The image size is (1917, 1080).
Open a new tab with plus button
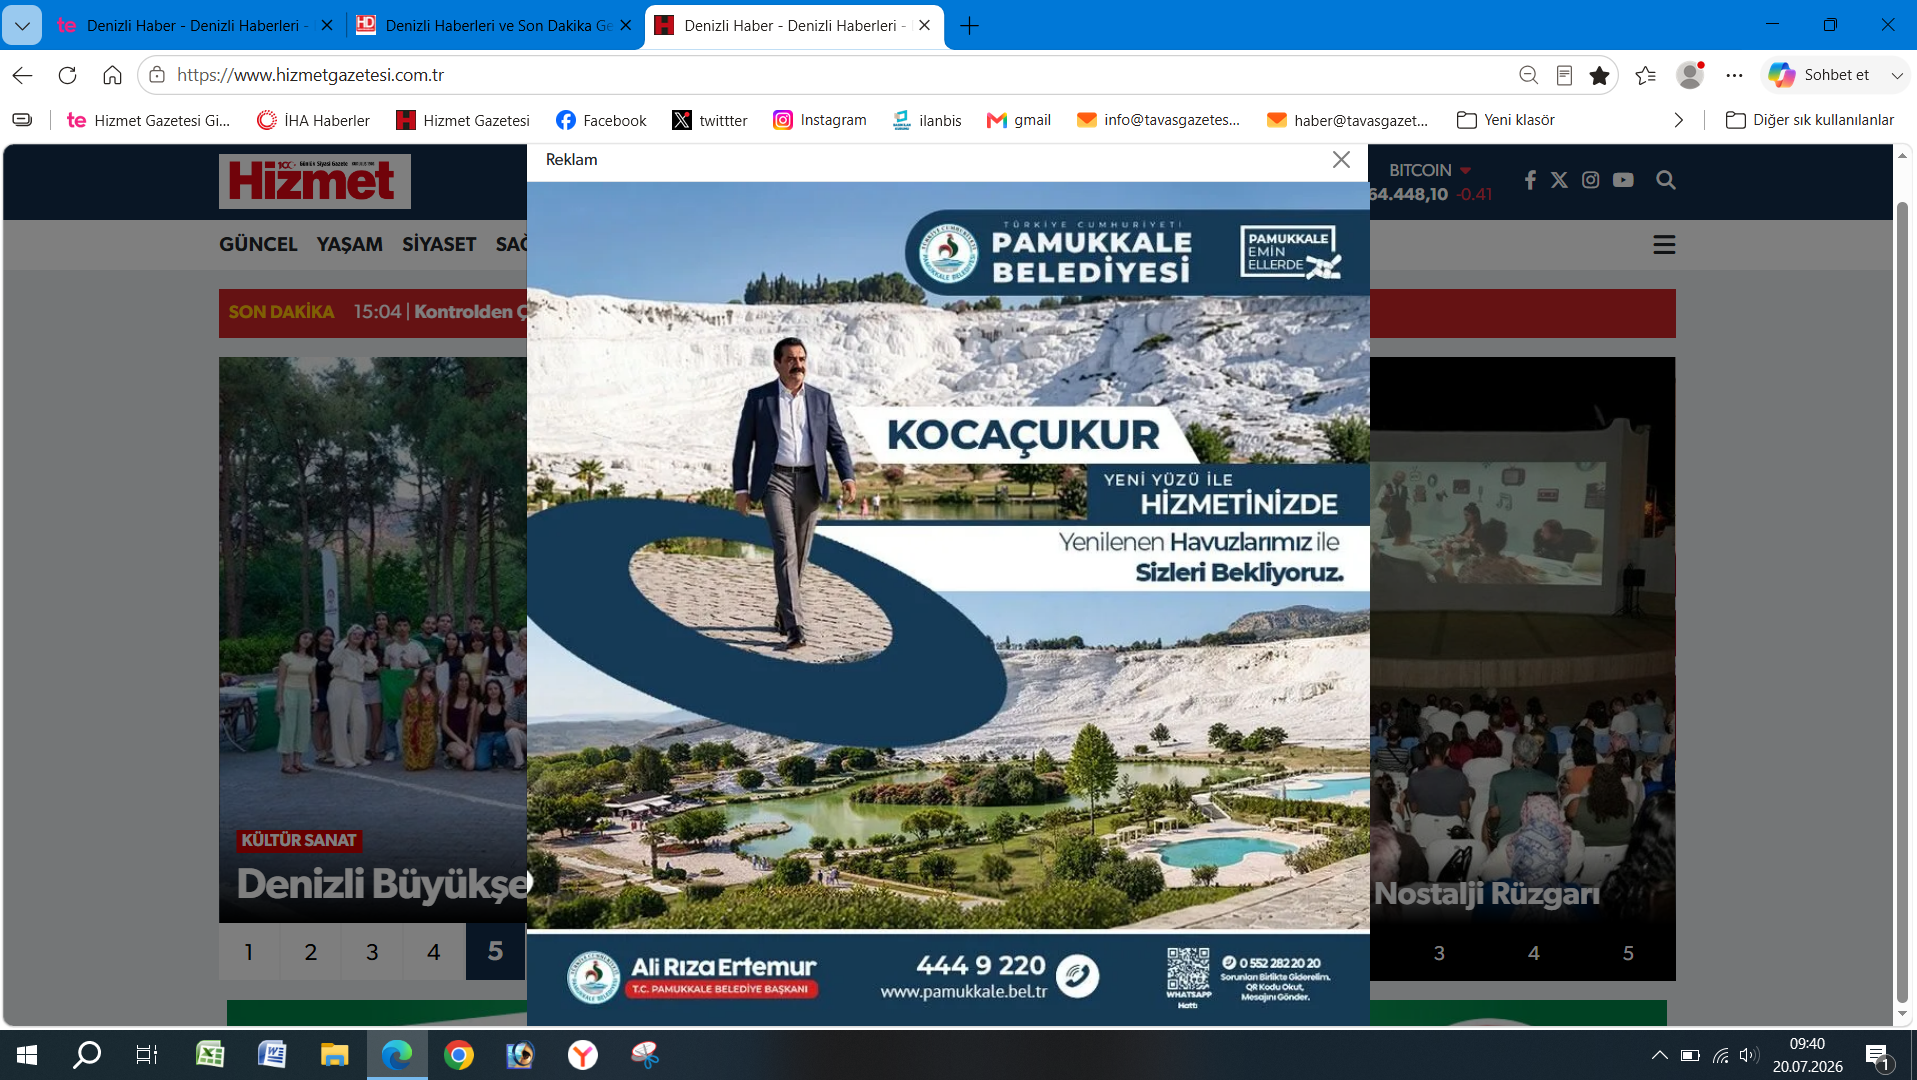pyautogui.click(x=969, y=25)
